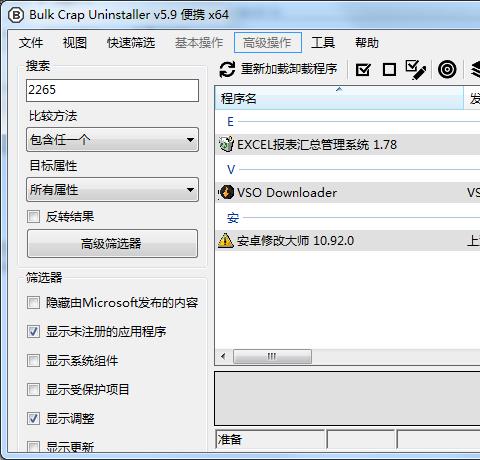Select the 安卓修改大师 10.92.0 row
This screenshot has height=460, width=480.
coord(348,240)
